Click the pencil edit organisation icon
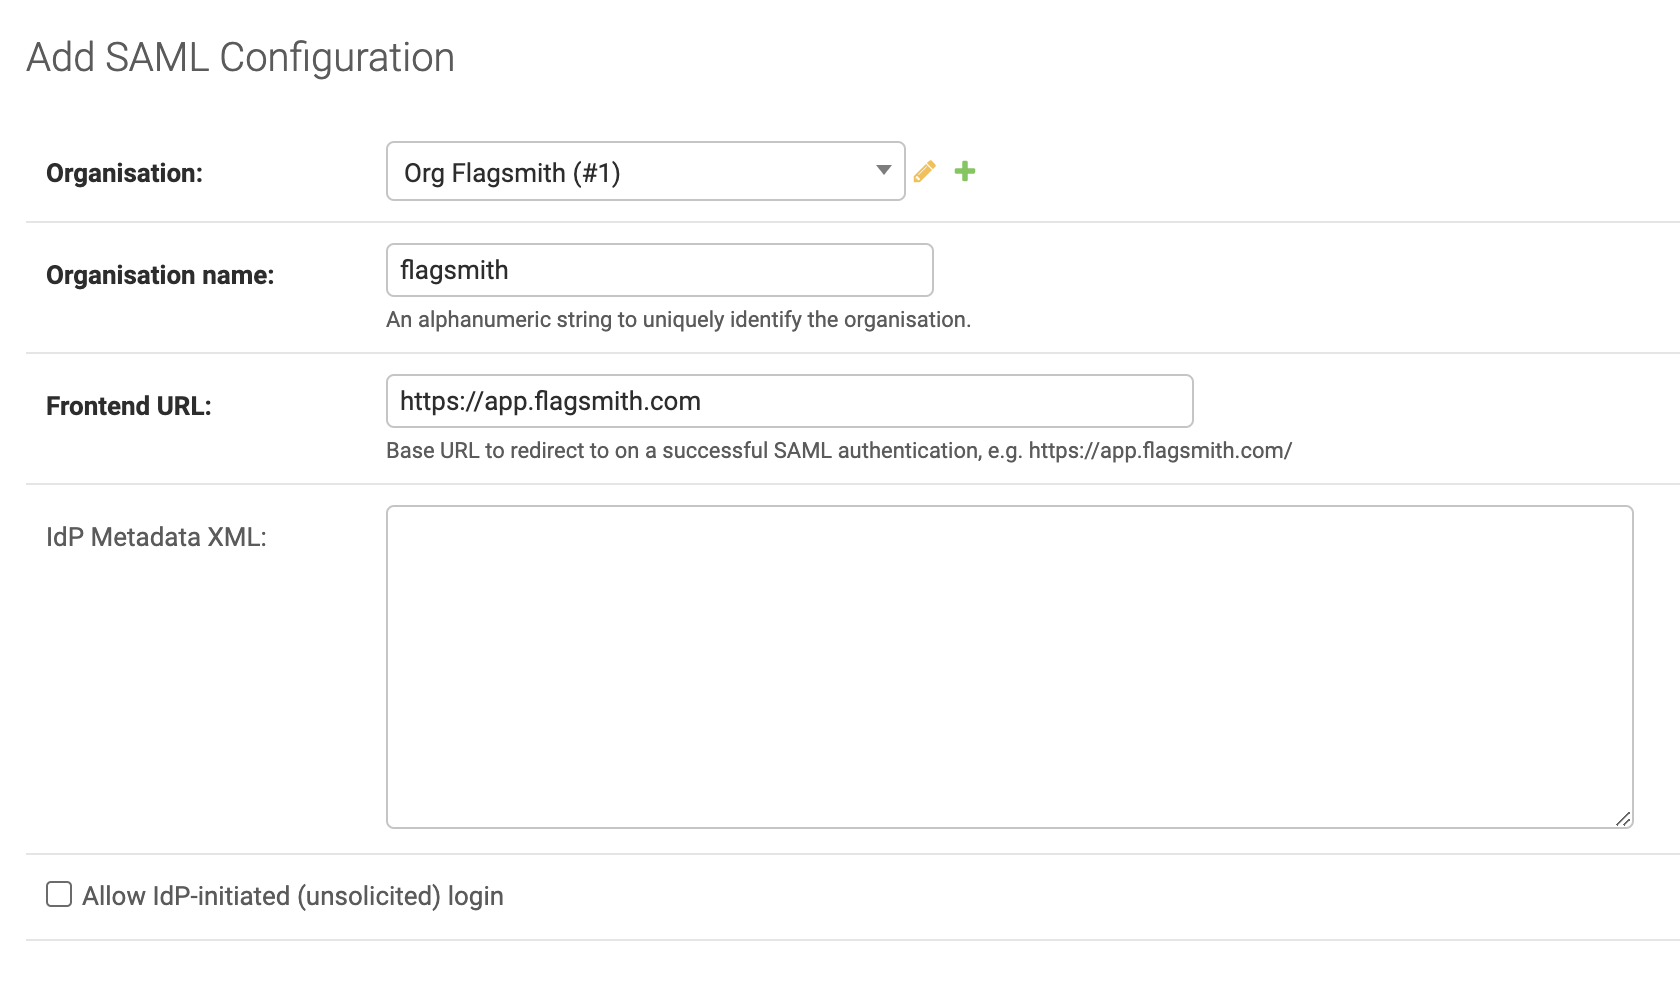This screenshot has height=988, width=1680. (x=925, y=172)
